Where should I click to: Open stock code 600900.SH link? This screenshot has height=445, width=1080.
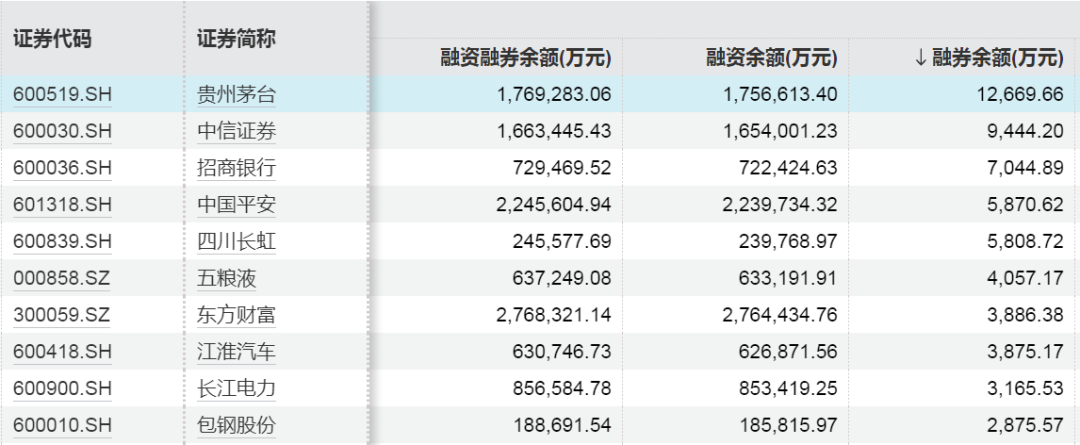[x=62, y=388]
